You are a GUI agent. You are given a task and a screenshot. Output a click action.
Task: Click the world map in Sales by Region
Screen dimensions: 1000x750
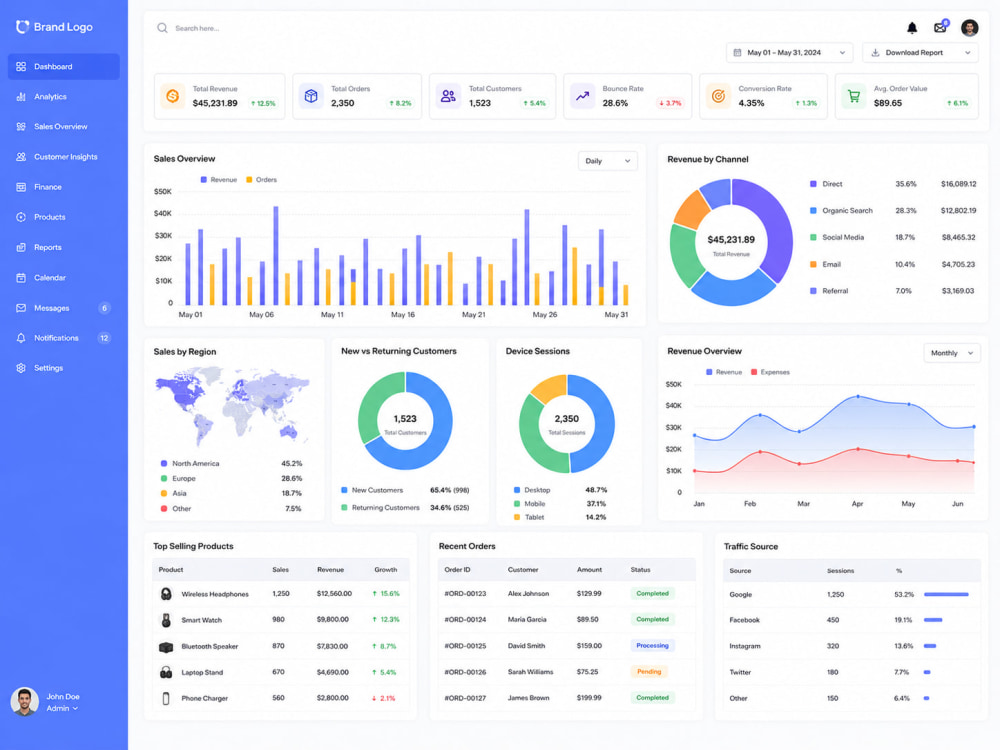(x=232, y=406)
